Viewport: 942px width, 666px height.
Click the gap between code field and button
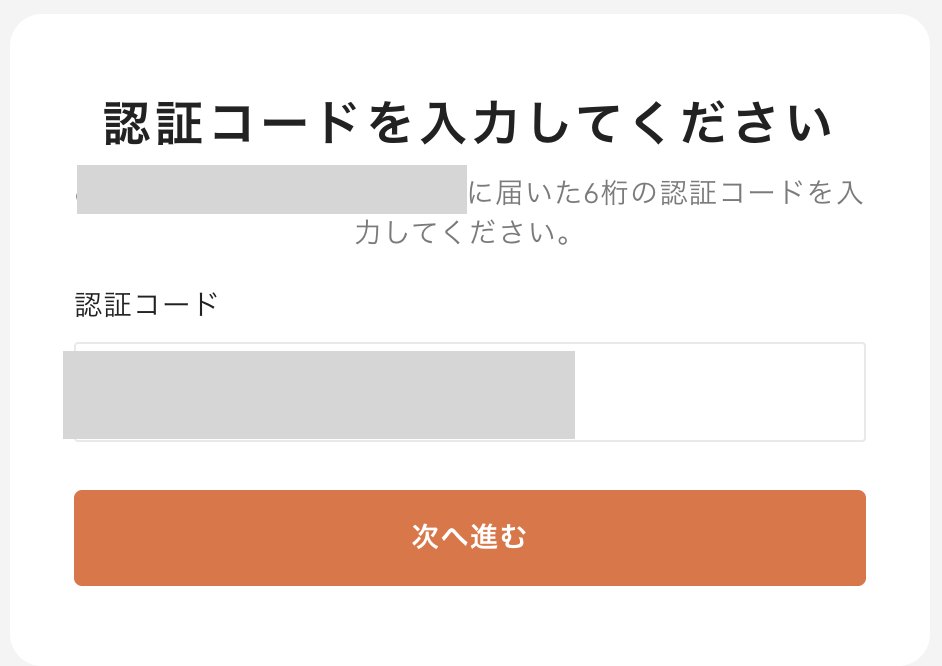(x=469, y=465)
